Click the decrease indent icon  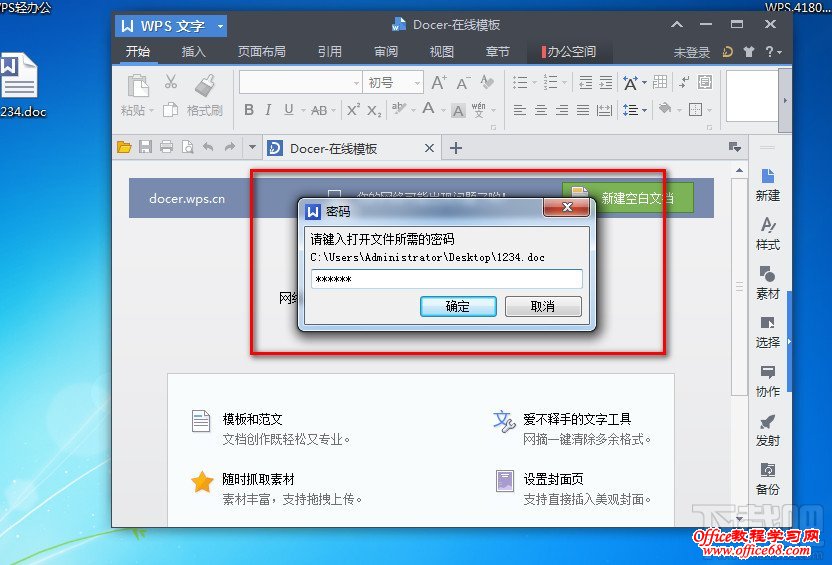[585, 82]
